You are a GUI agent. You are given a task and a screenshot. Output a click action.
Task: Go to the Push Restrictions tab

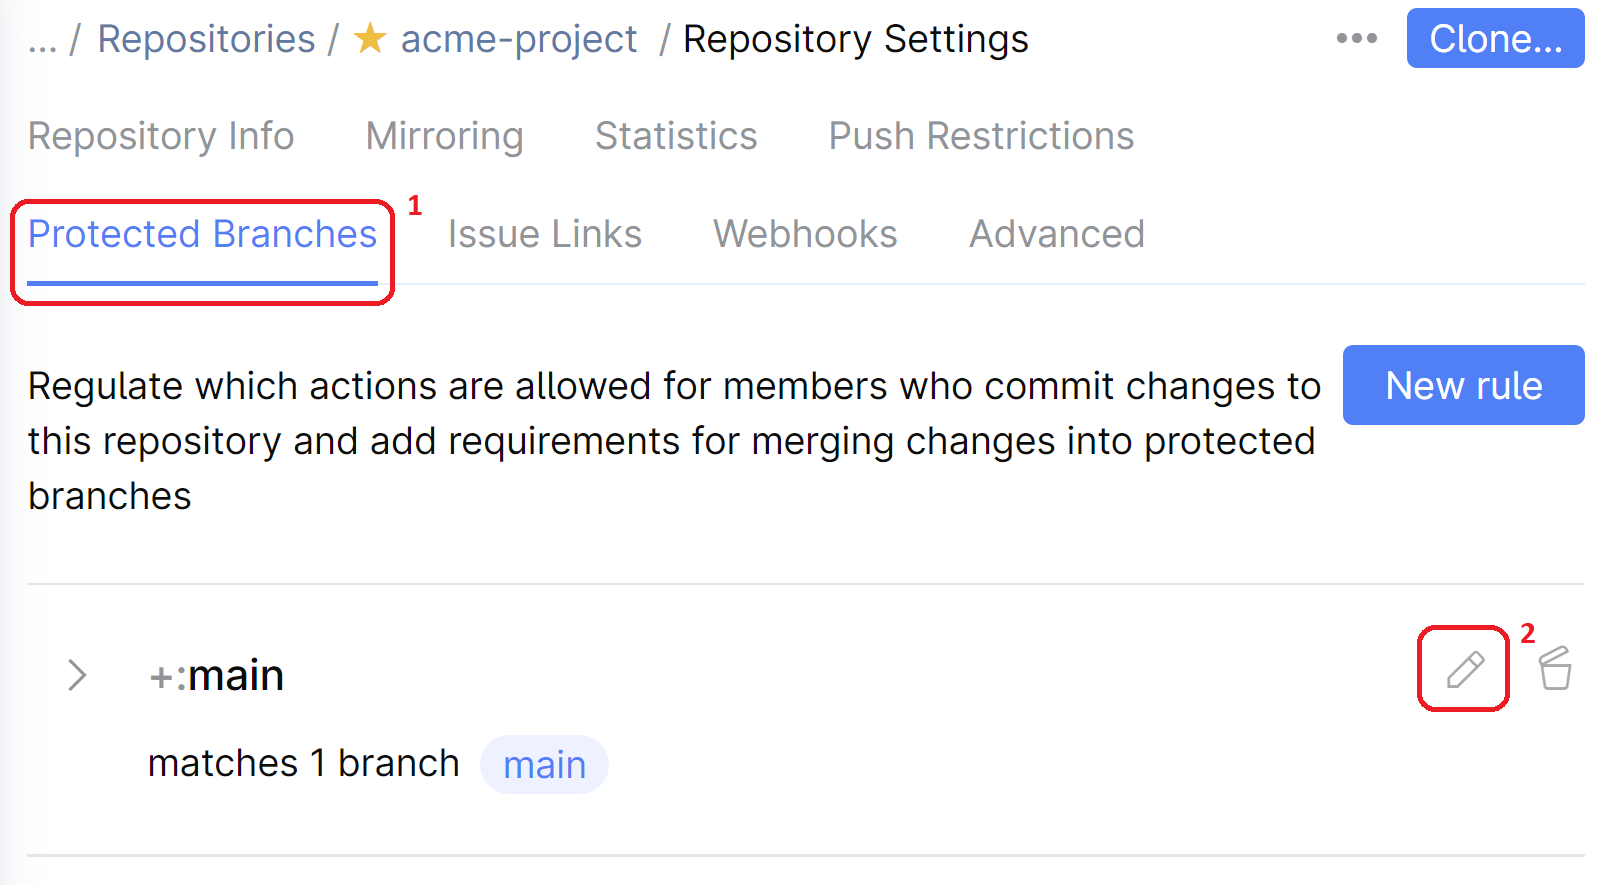pos(981,136)
